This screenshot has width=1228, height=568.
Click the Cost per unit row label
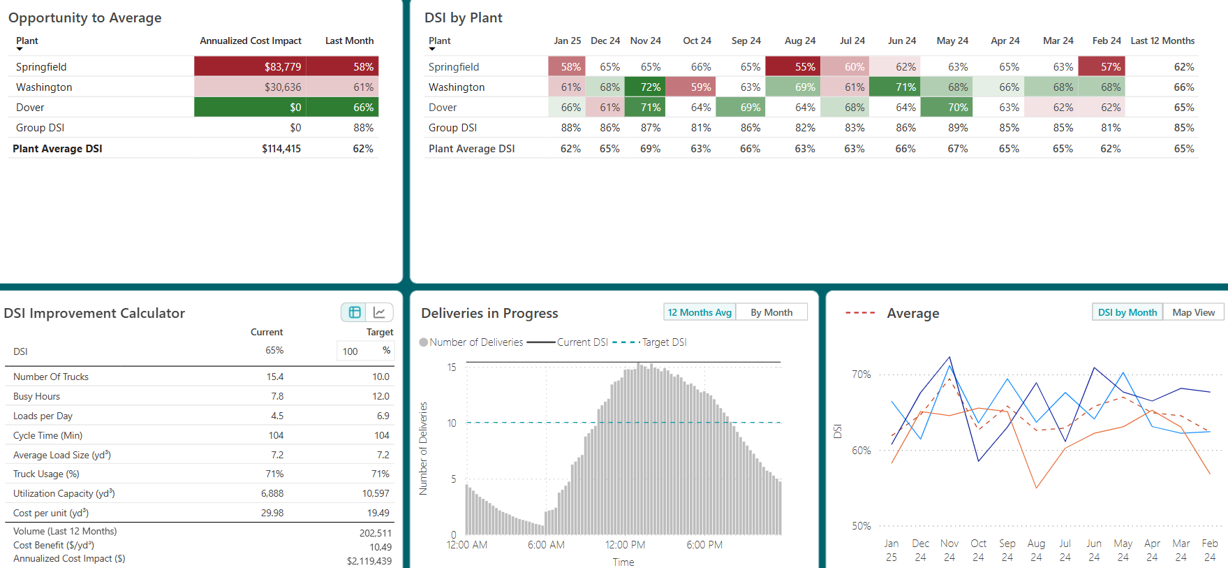(51, 513)
